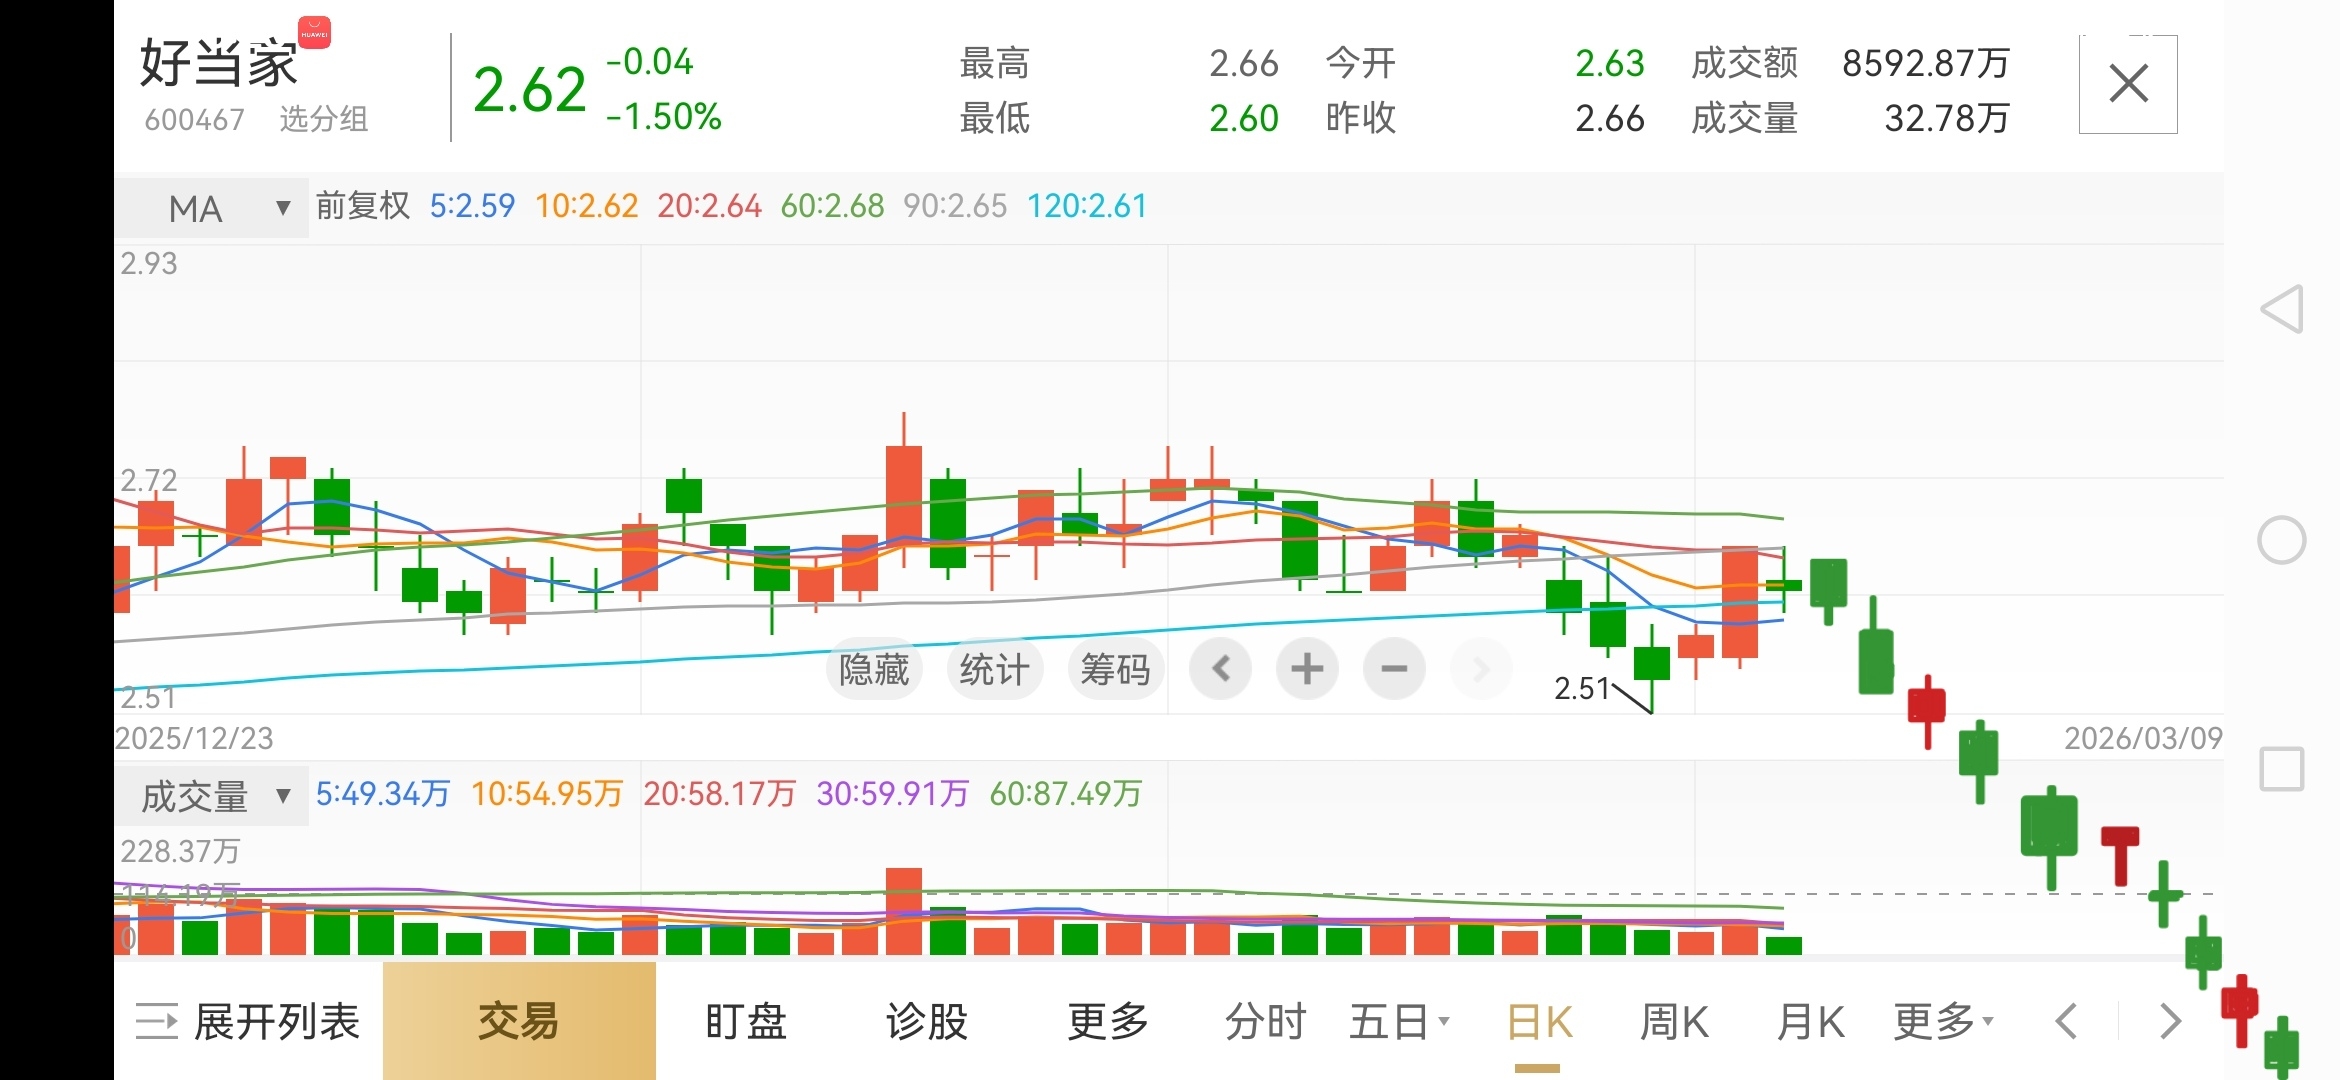Tap 选分组 under stock code
Image resolution: width=2340 pixels, height=1080 pixels.
coord(323,119)
